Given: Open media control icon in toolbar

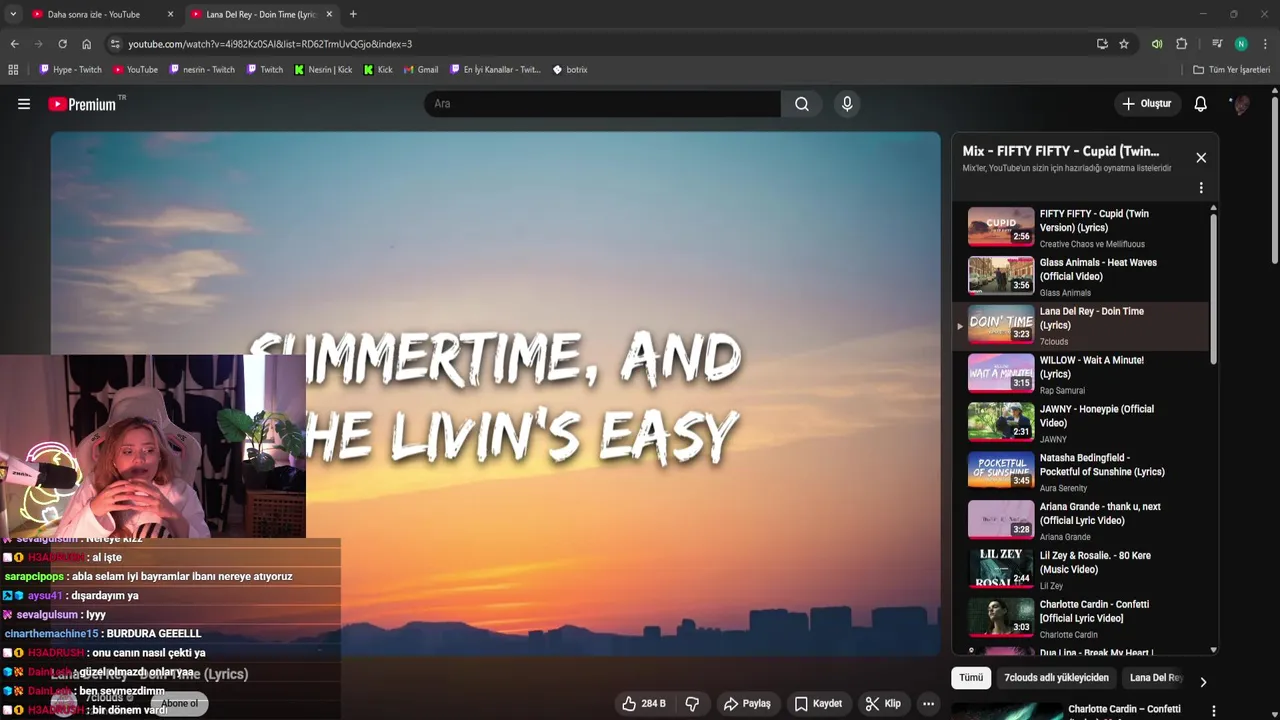Looking at the screenshot, I should click(1217, 44).
